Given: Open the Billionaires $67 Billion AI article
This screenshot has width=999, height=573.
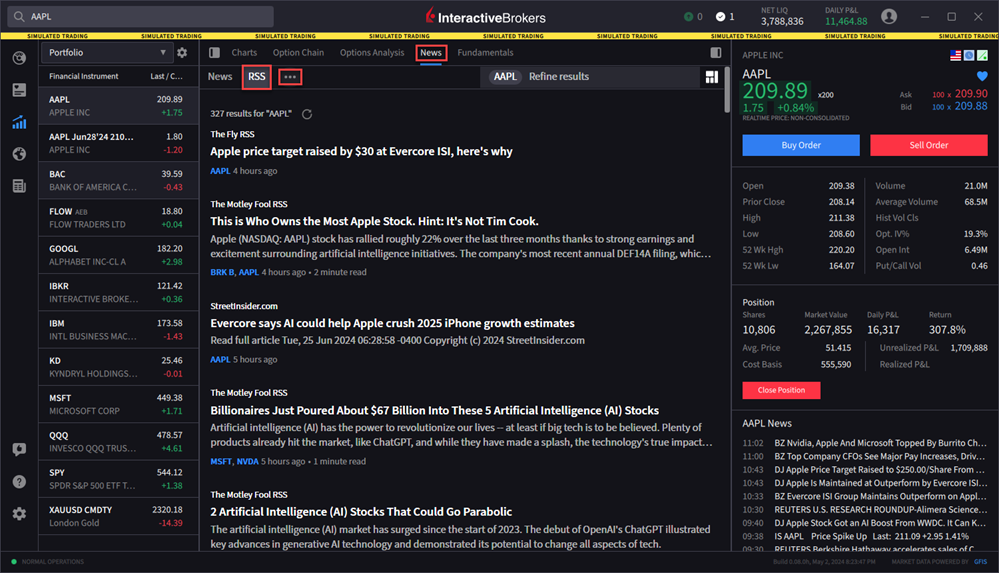Looking at the screenshot, I should (x=435, y=410).
